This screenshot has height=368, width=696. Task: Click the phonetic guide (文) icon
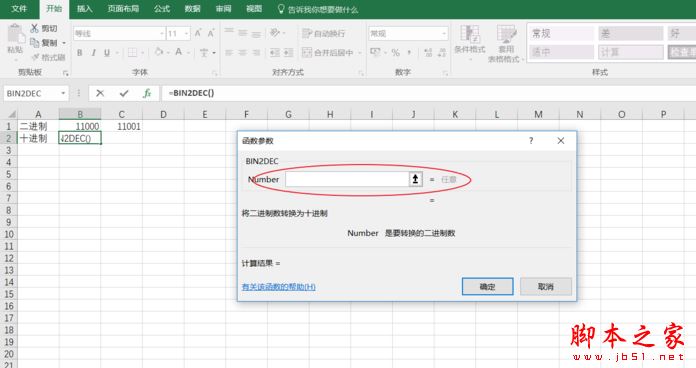click(x=204, y=53)
